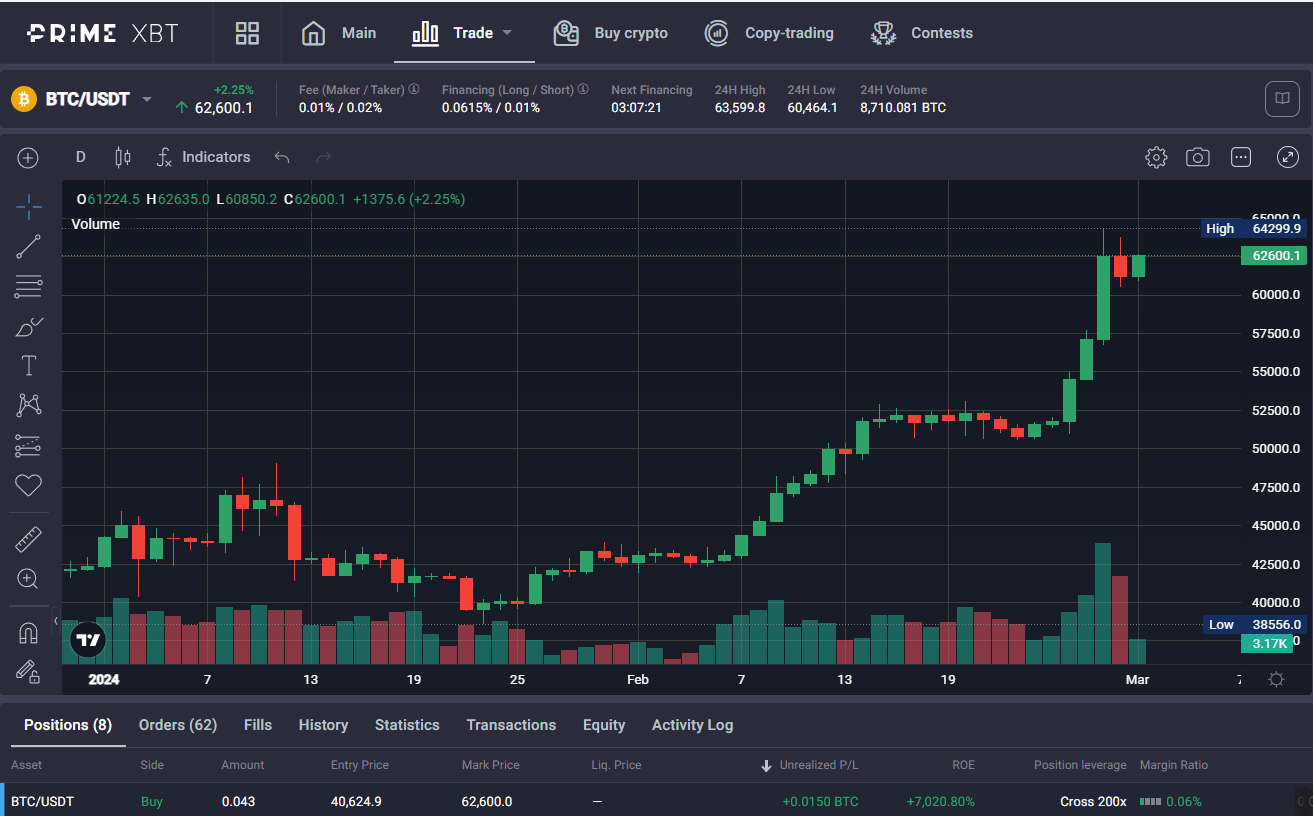Screen dimensions: 1313x816
Task: Select the forecast position tool
Action: pyautogui.click(x=29, y=446)
